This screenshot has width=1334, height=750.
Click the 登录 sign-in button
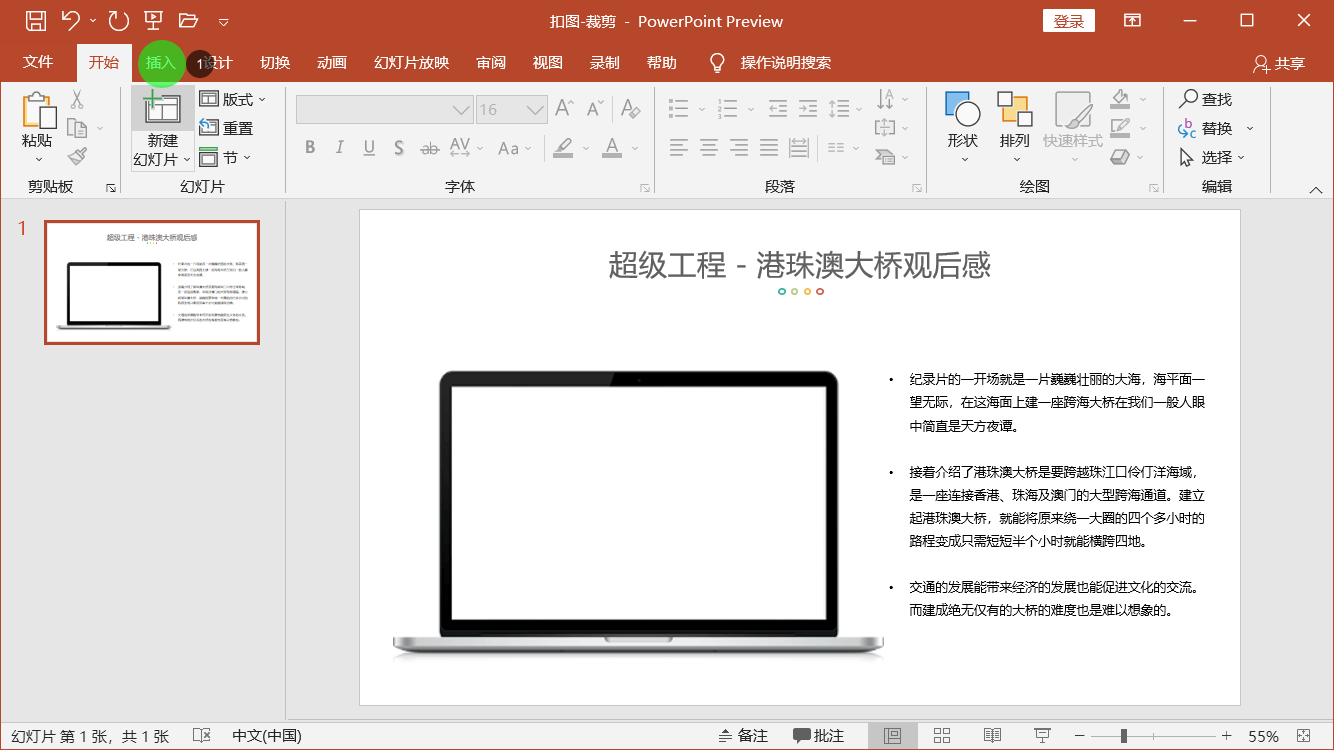point(1069,21)
